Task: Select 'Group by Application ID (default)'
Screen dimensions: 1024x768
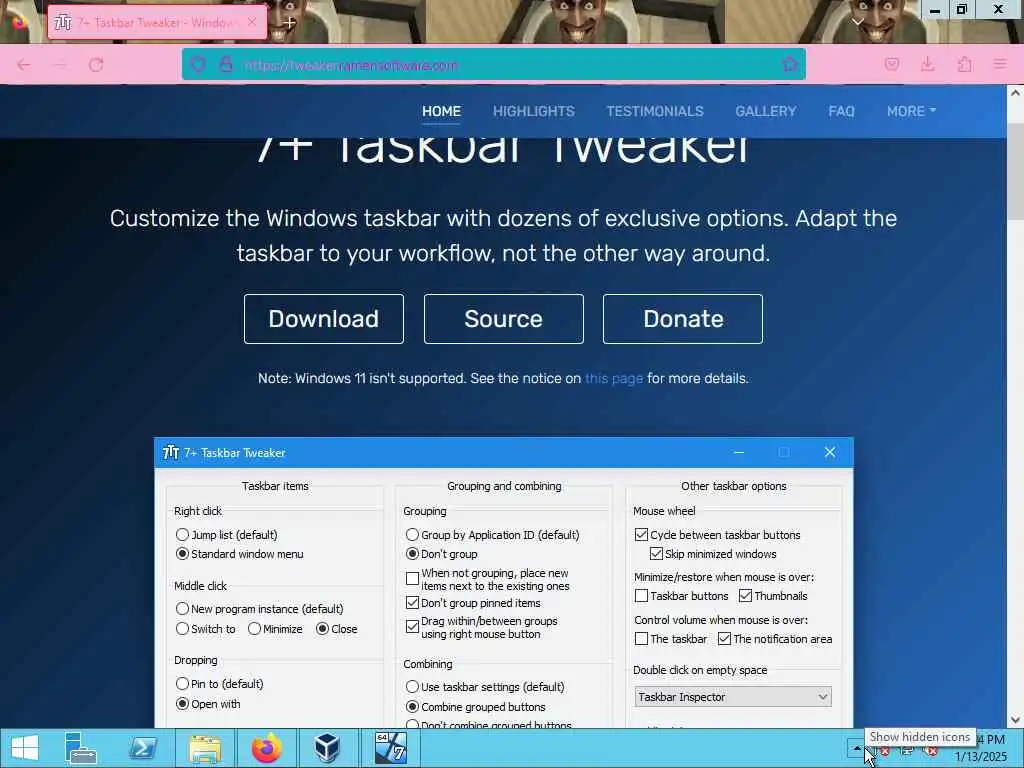Action: coord(412,535)
